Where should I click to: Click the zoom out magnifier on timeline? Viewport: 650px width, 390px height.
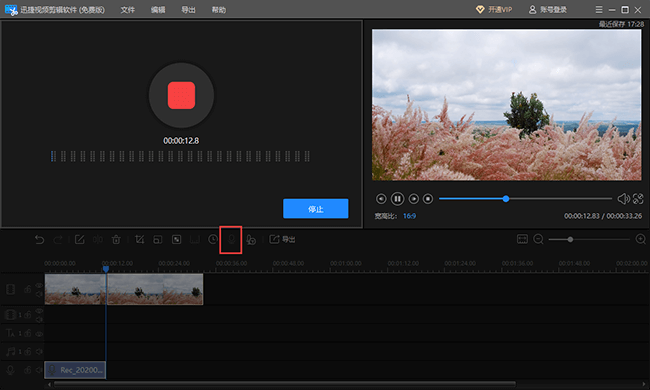click(x=538, y=239)
